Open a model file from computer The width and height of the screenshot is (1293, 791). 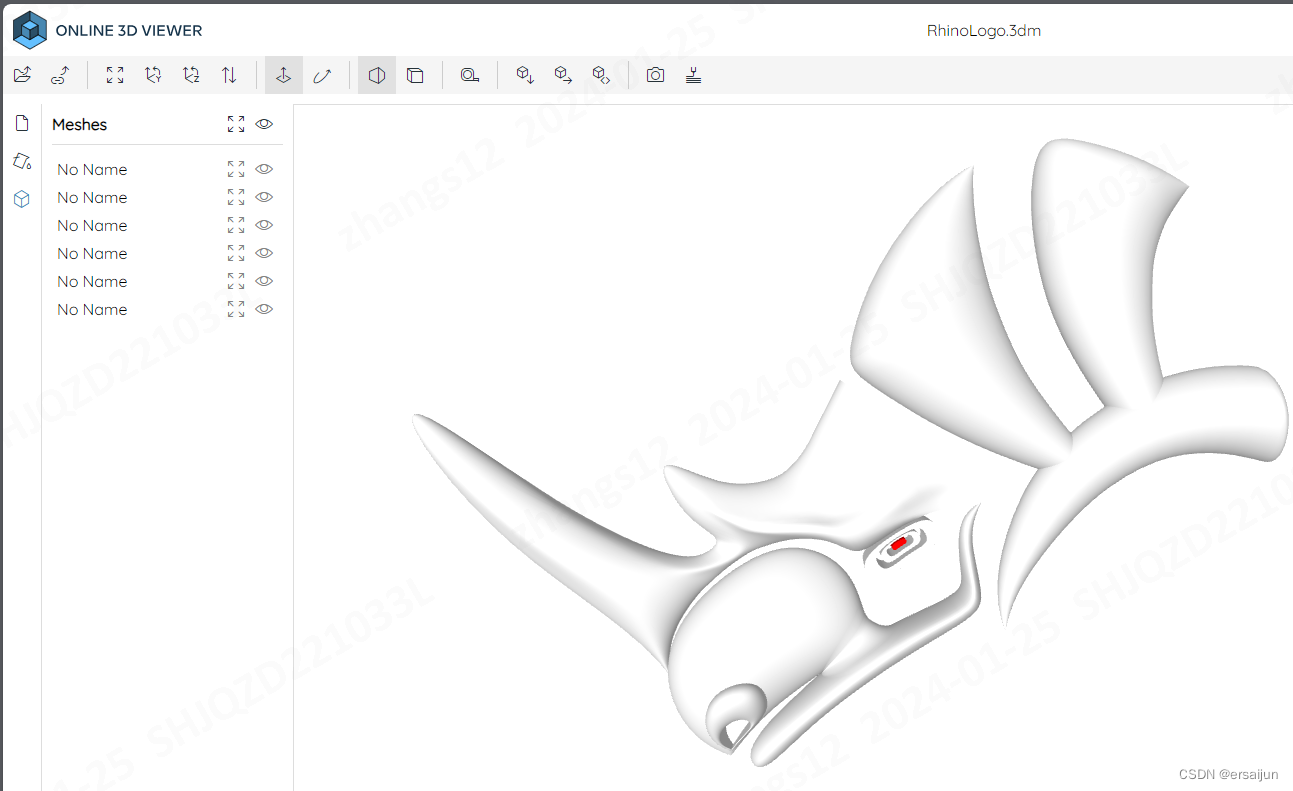[21, 74]
